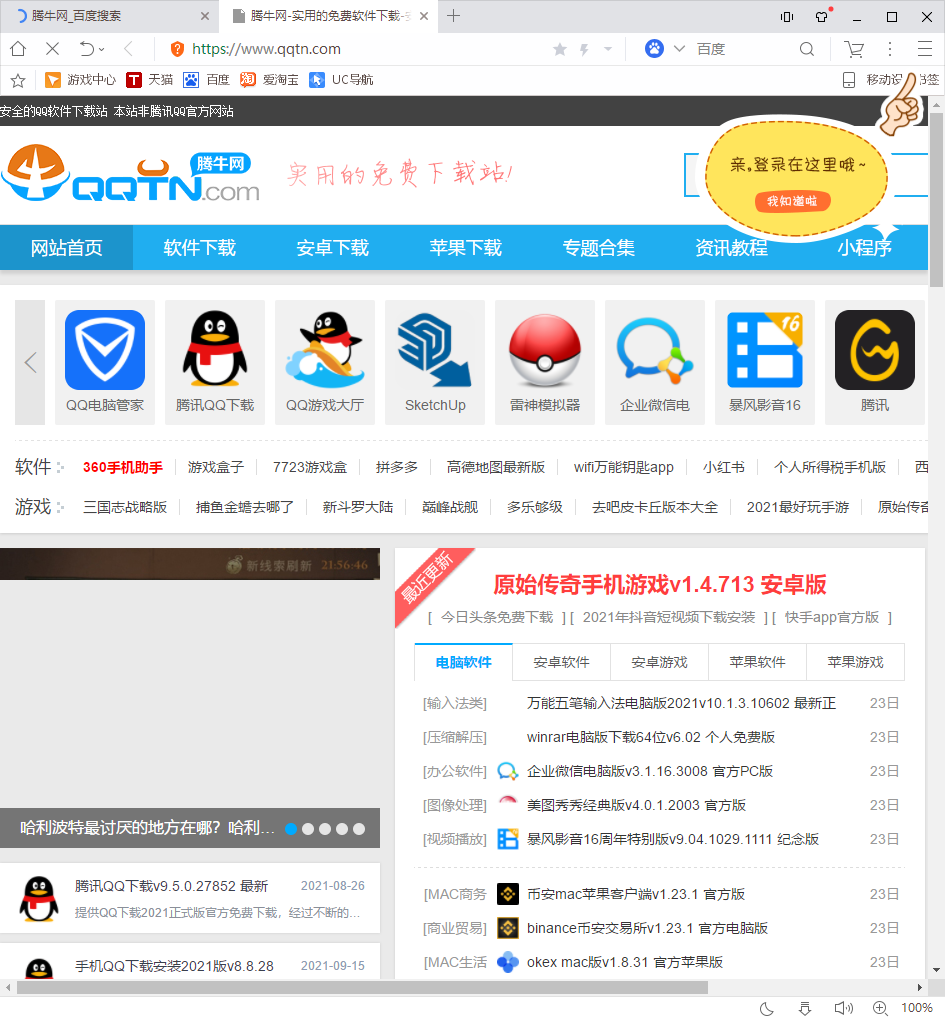Image resolution: width=945 pixels, height=1020 pixels.
Task: Open UC导航 bookmark
Action: click(x=341, y=80)
